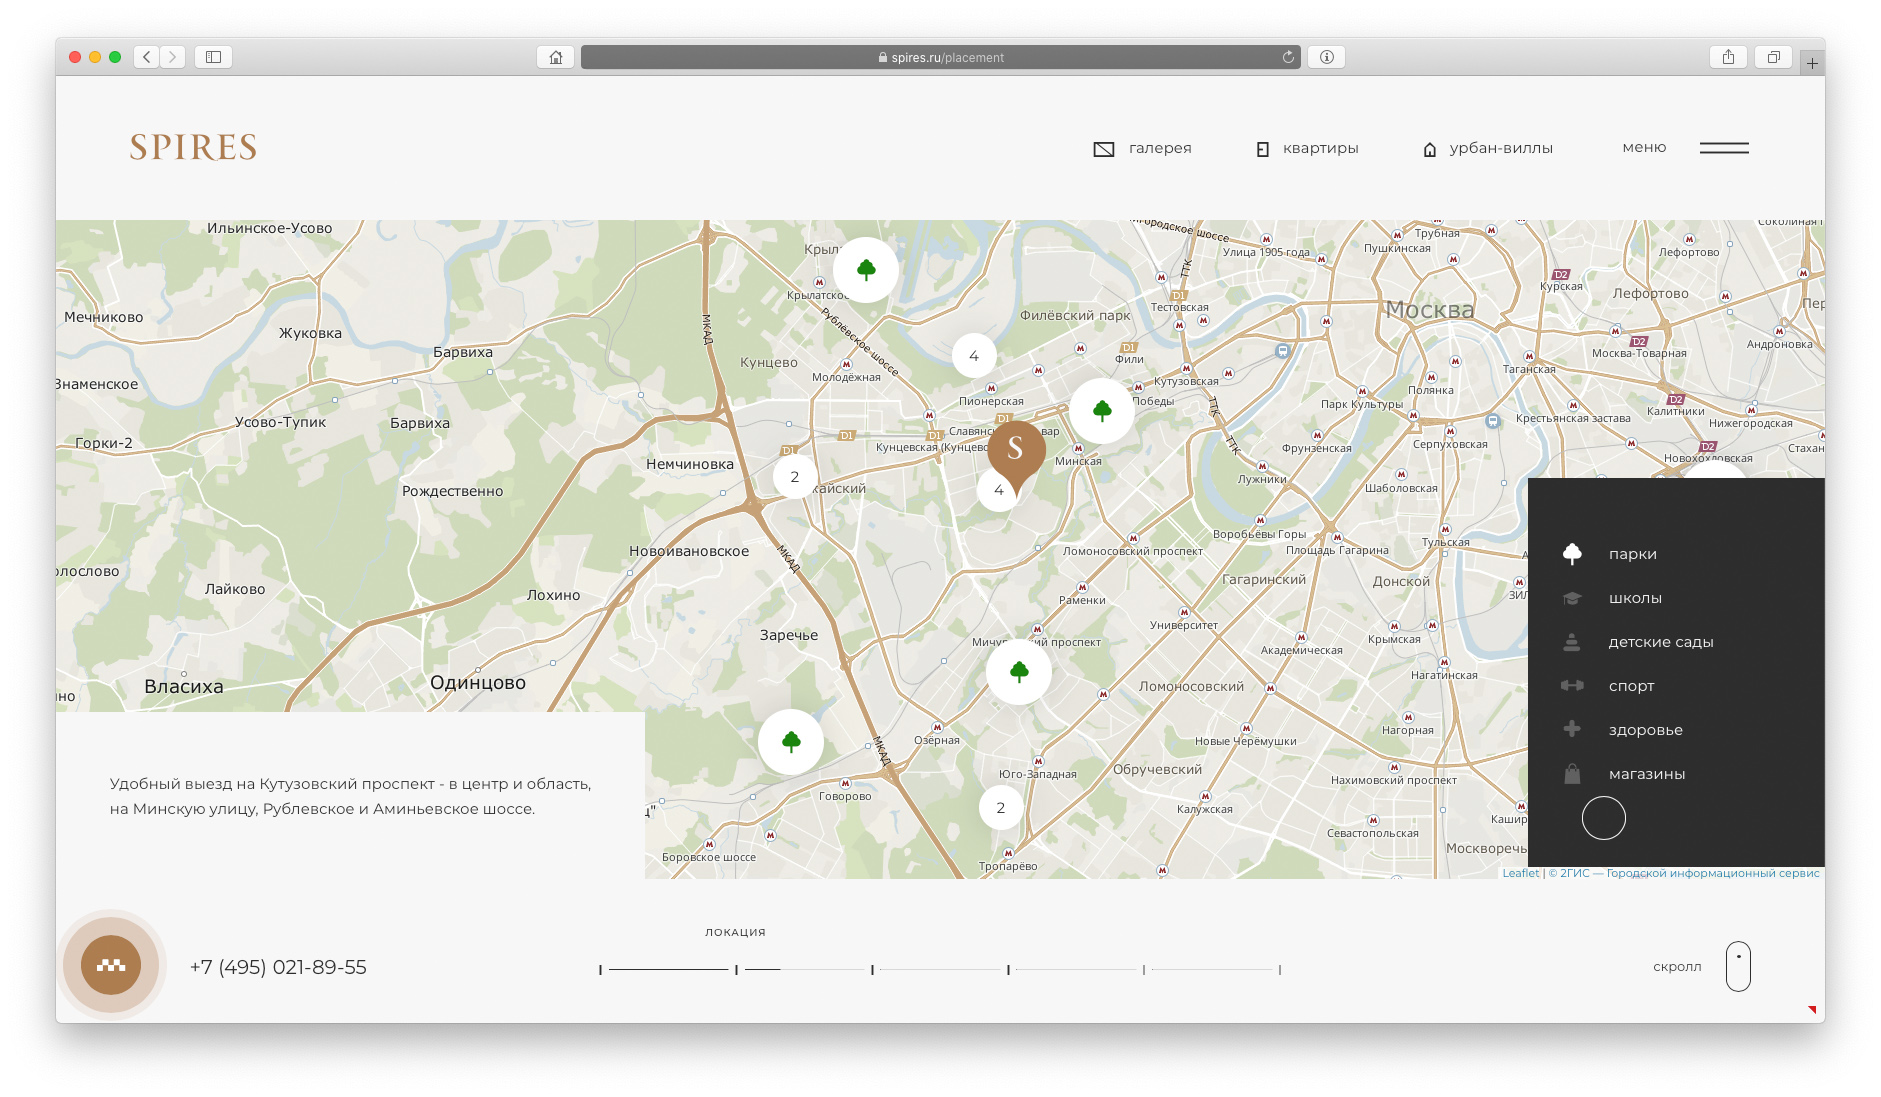Click park marker near Крылатское
Screen dimensions: 1881x1097
[x=866, y=270]
